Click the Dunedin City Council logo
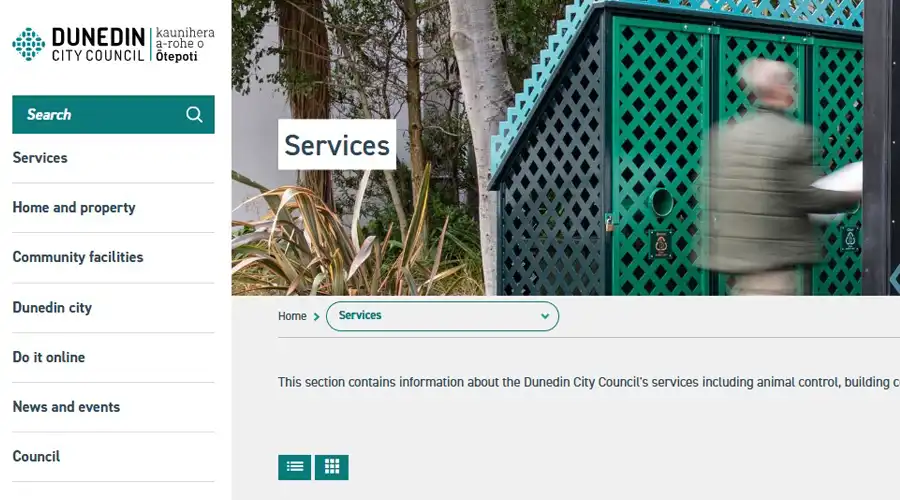Image resolution: width=900 pixels, height=500 pixels. (x=113, y=44)
